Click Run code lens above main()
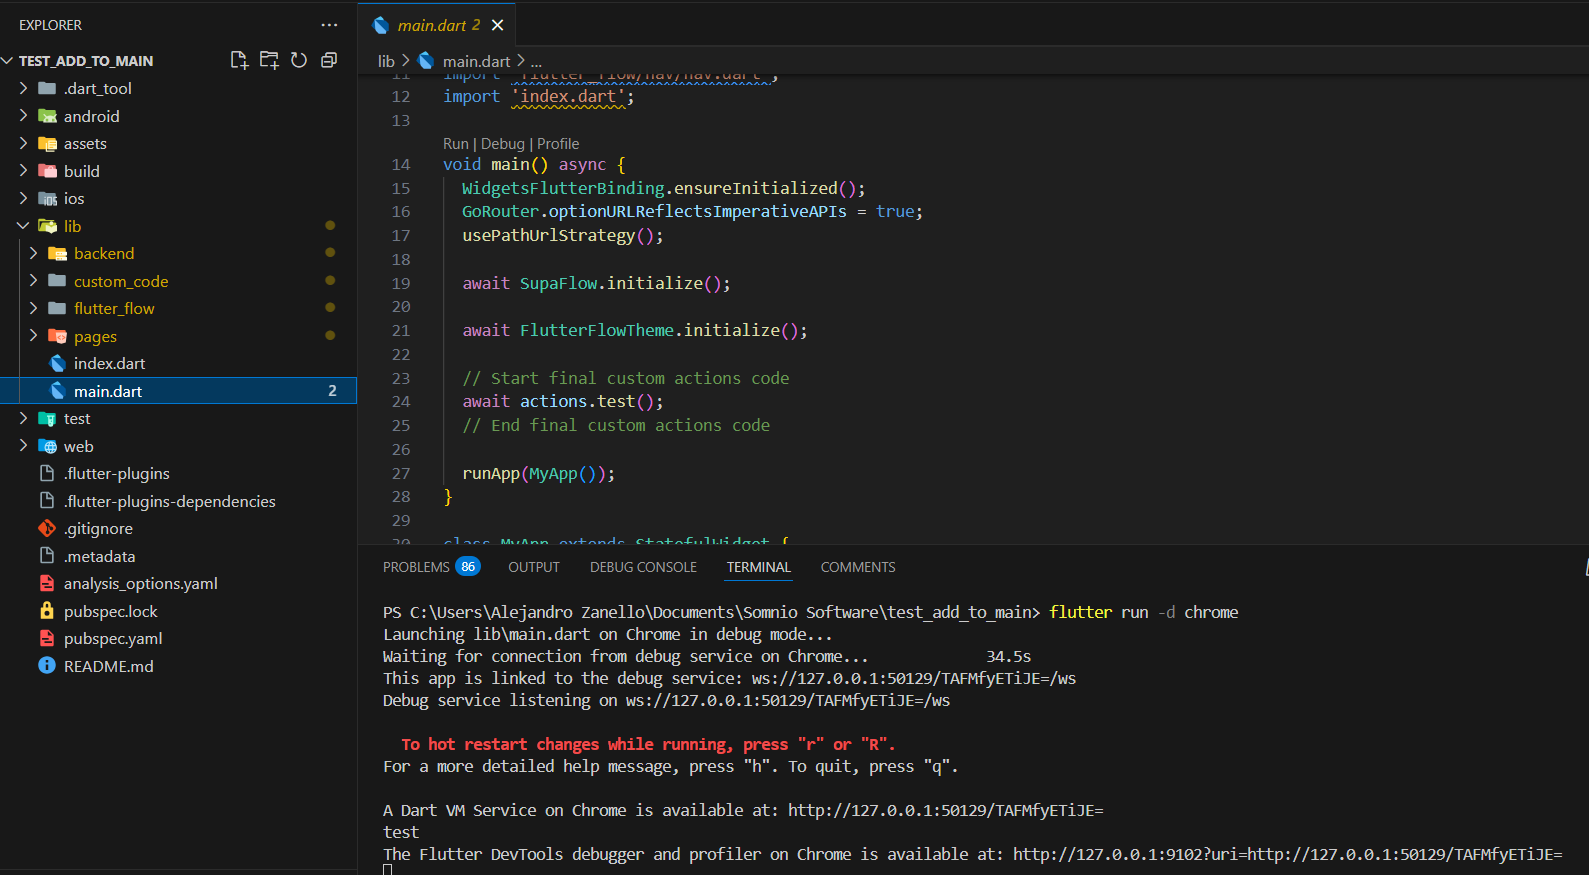 [456, 144]
